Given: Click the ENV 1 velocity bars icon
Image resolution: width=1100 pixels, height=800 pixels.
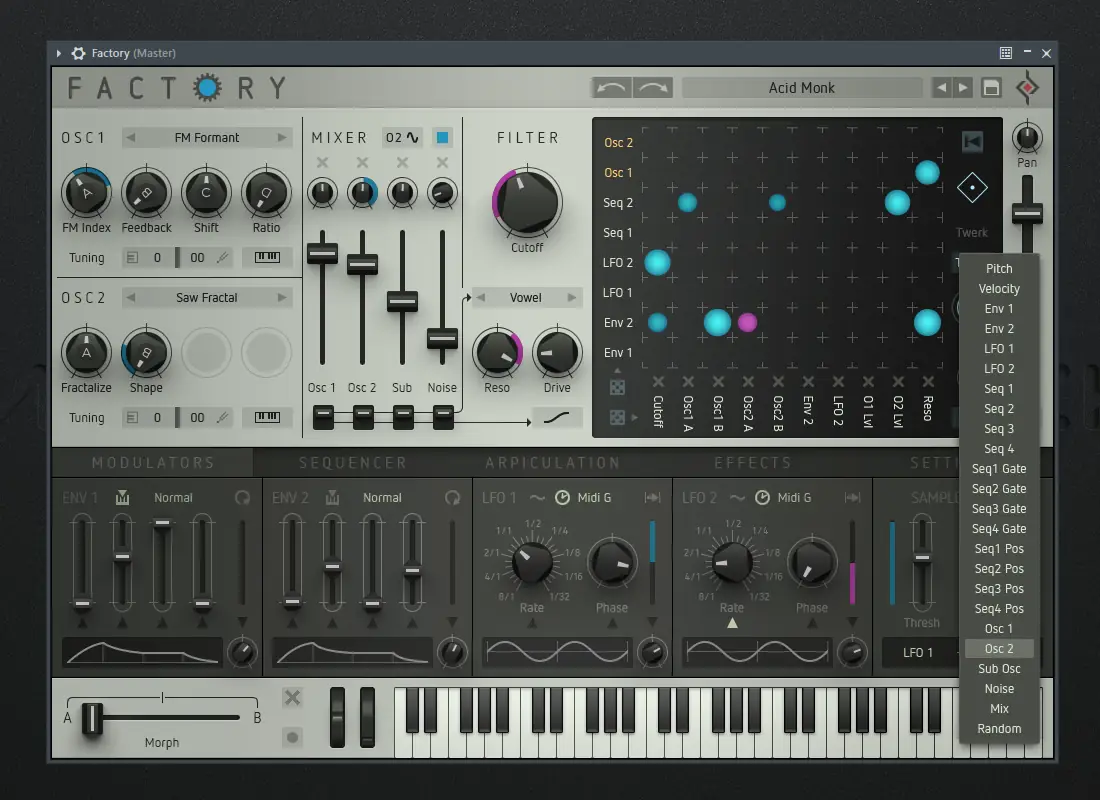Looking at the screenshot, I should click(122, 498).
